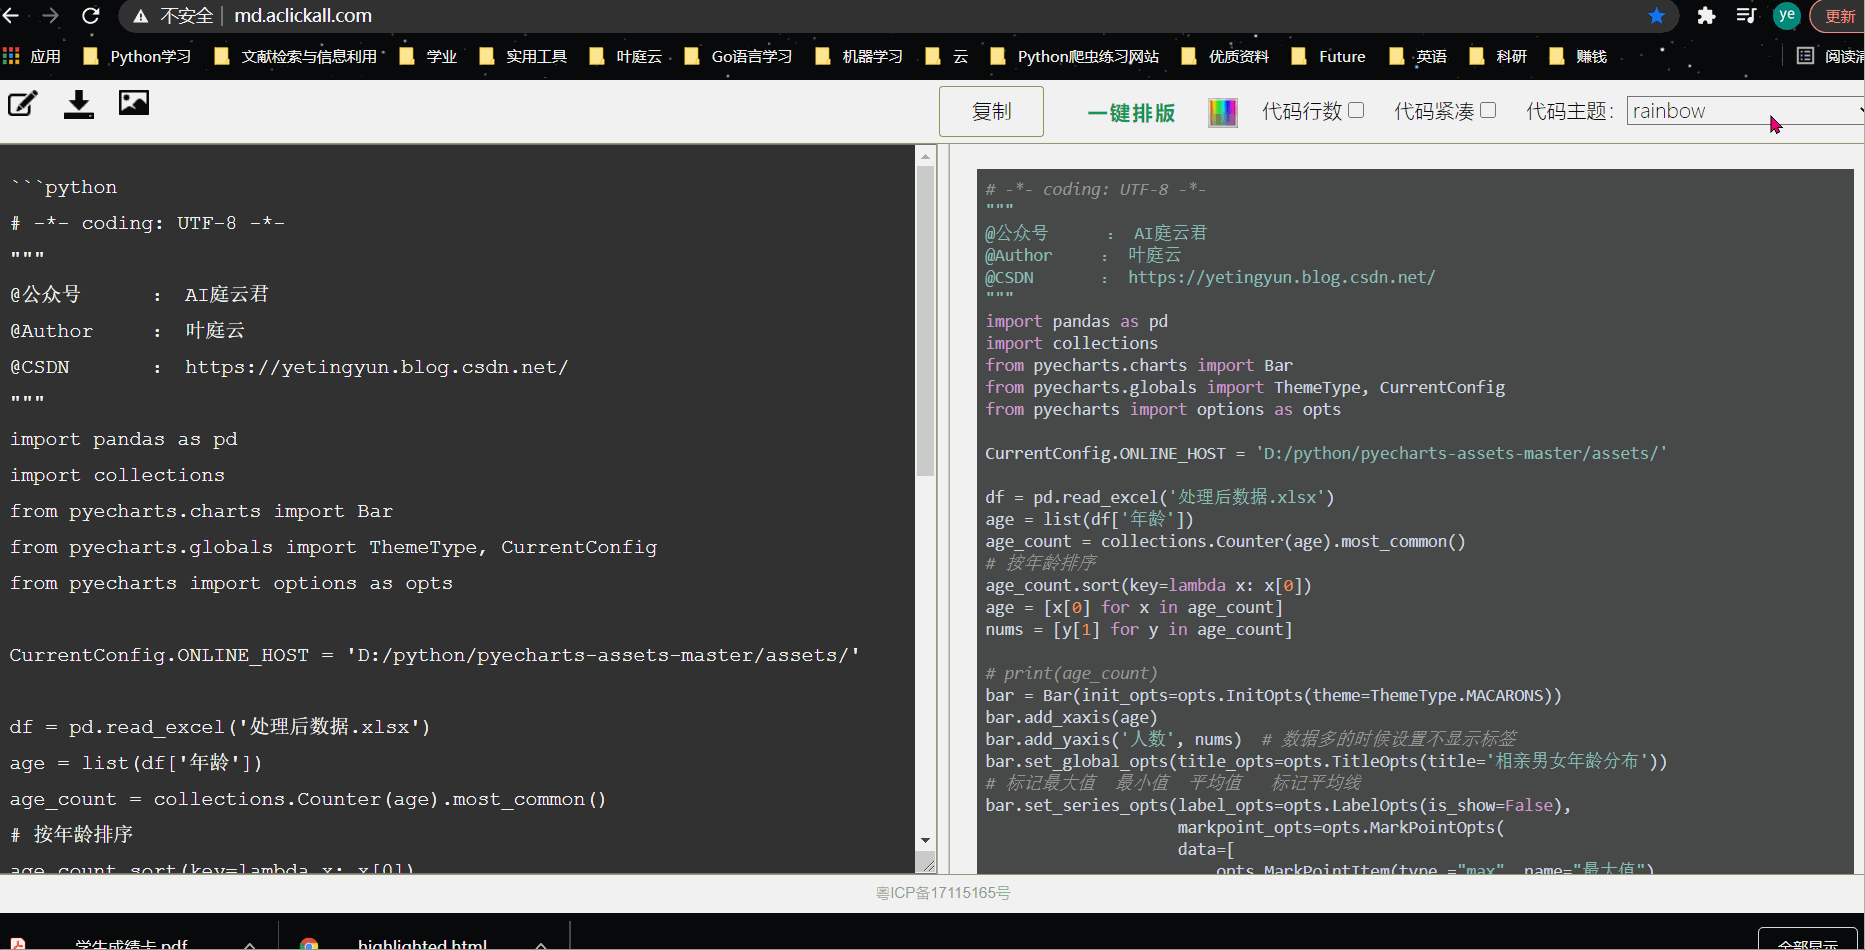This screenshot has width=1865, height=950.
Task: Open the 应用 apps shortcut
Action: [x=32, y=56]
